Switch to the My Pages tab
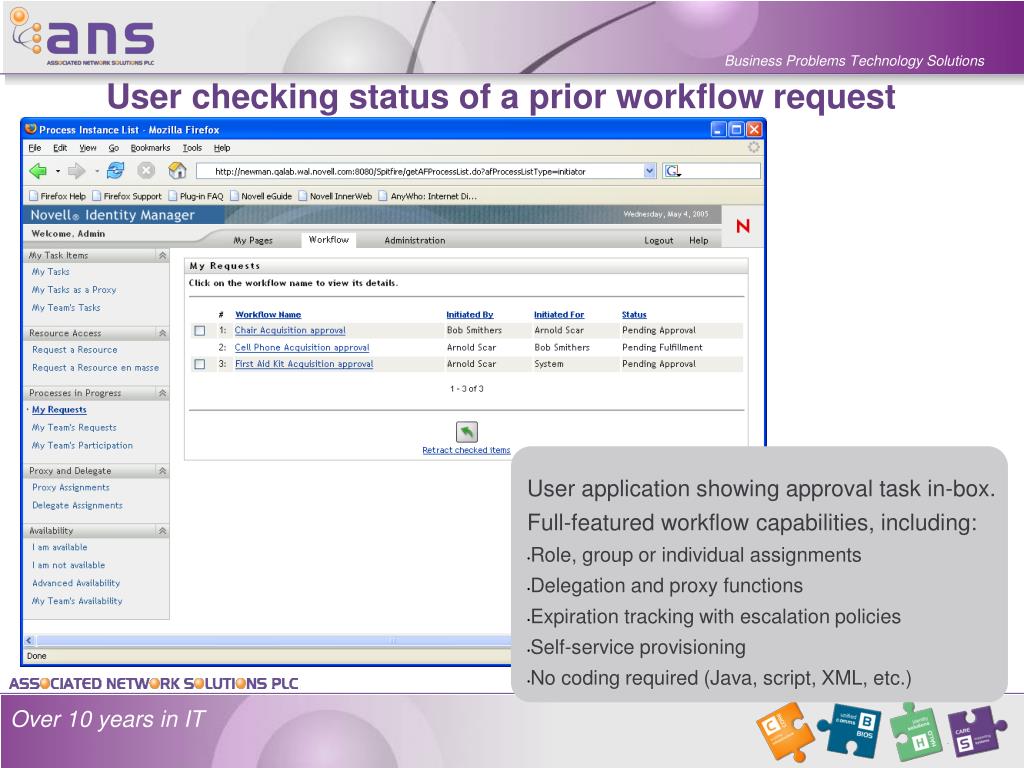This screenshot has width=1024, height=768. point(253,240)
